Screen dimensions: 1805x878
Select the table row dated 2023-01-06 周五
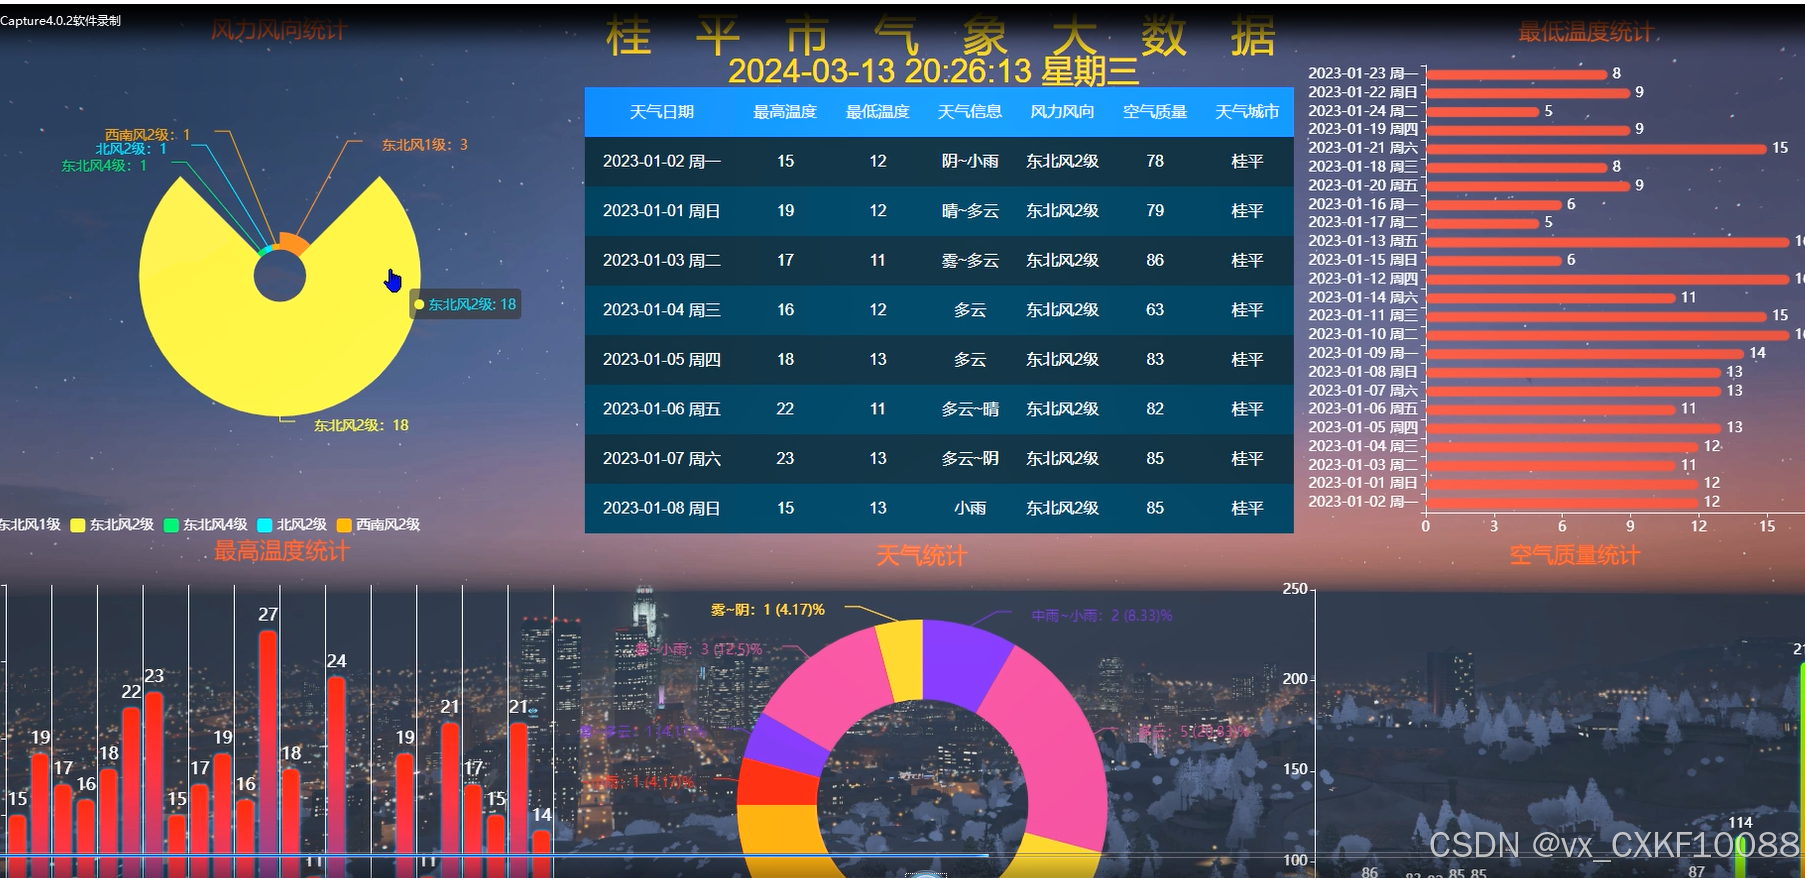[x=939, y=409]
